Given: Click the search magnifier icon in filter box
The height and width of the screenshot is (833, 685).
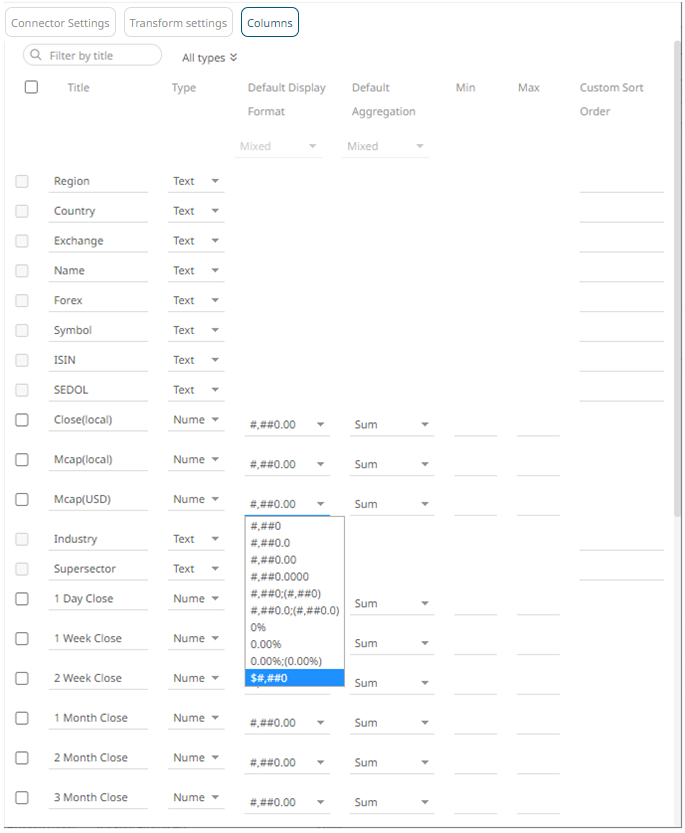Looking at the screenshot, I should pos(37,56).
